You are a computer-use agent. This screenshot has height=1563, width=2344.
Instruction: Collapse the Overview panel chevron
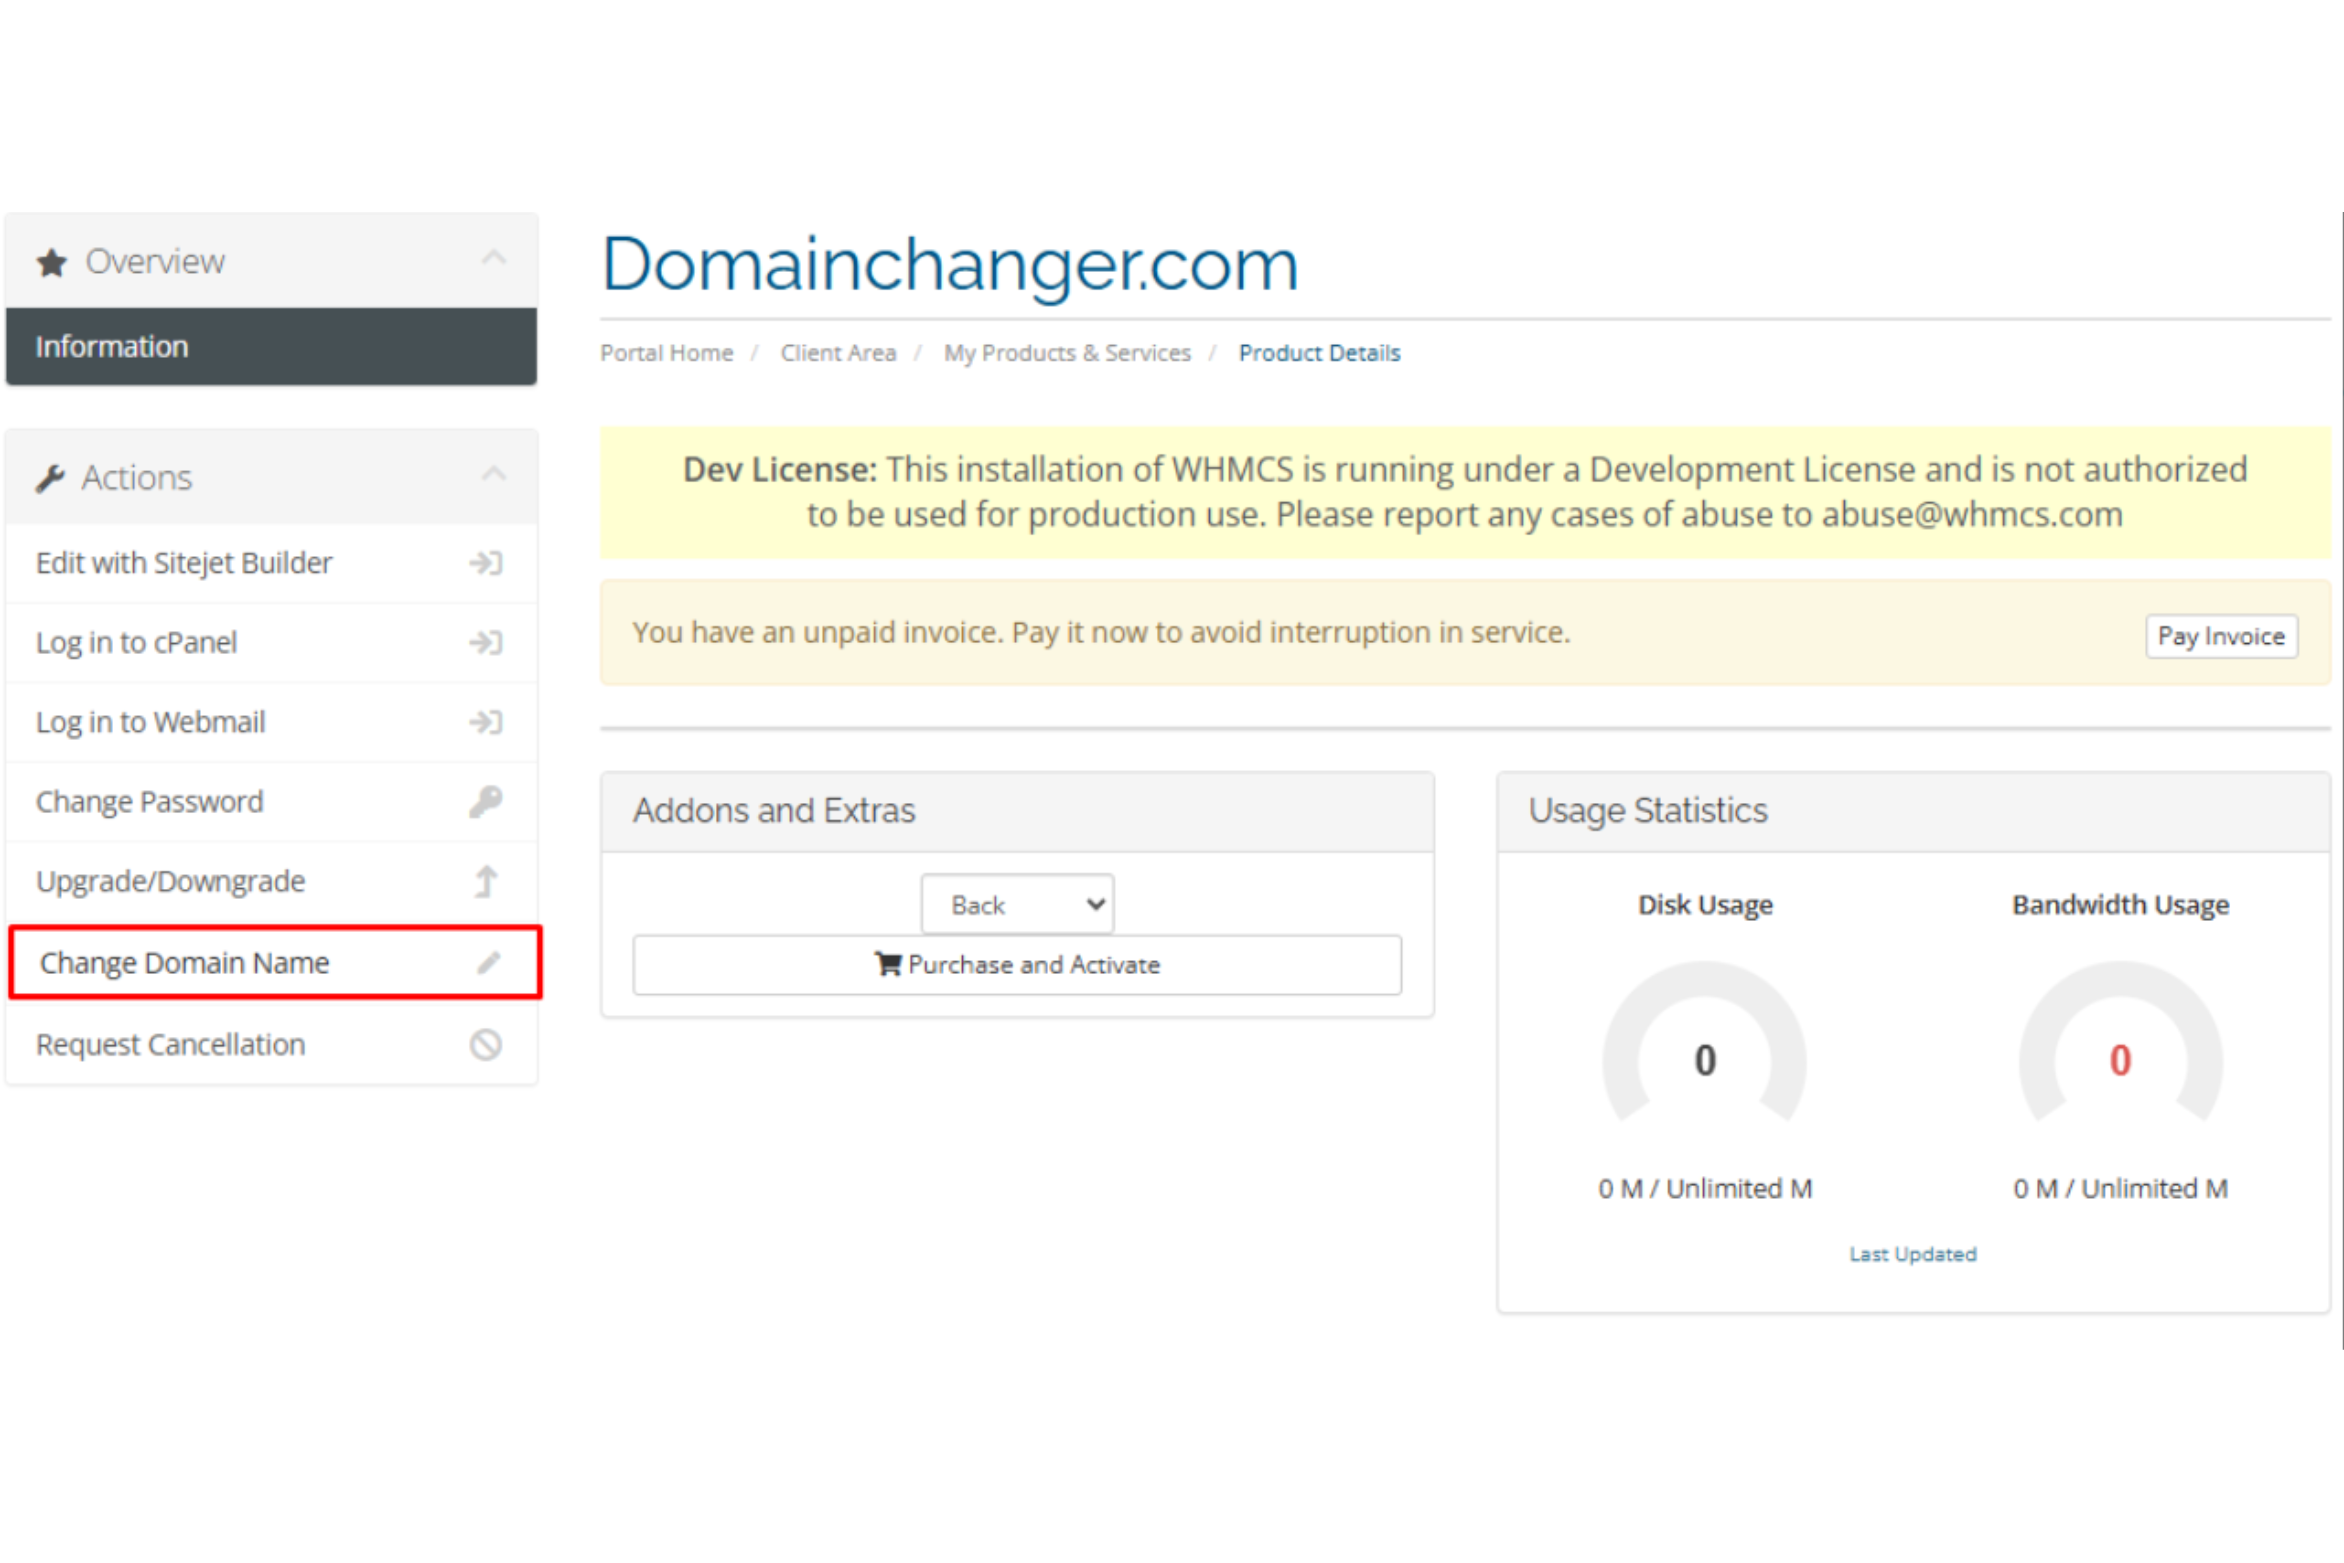[493, 258]
